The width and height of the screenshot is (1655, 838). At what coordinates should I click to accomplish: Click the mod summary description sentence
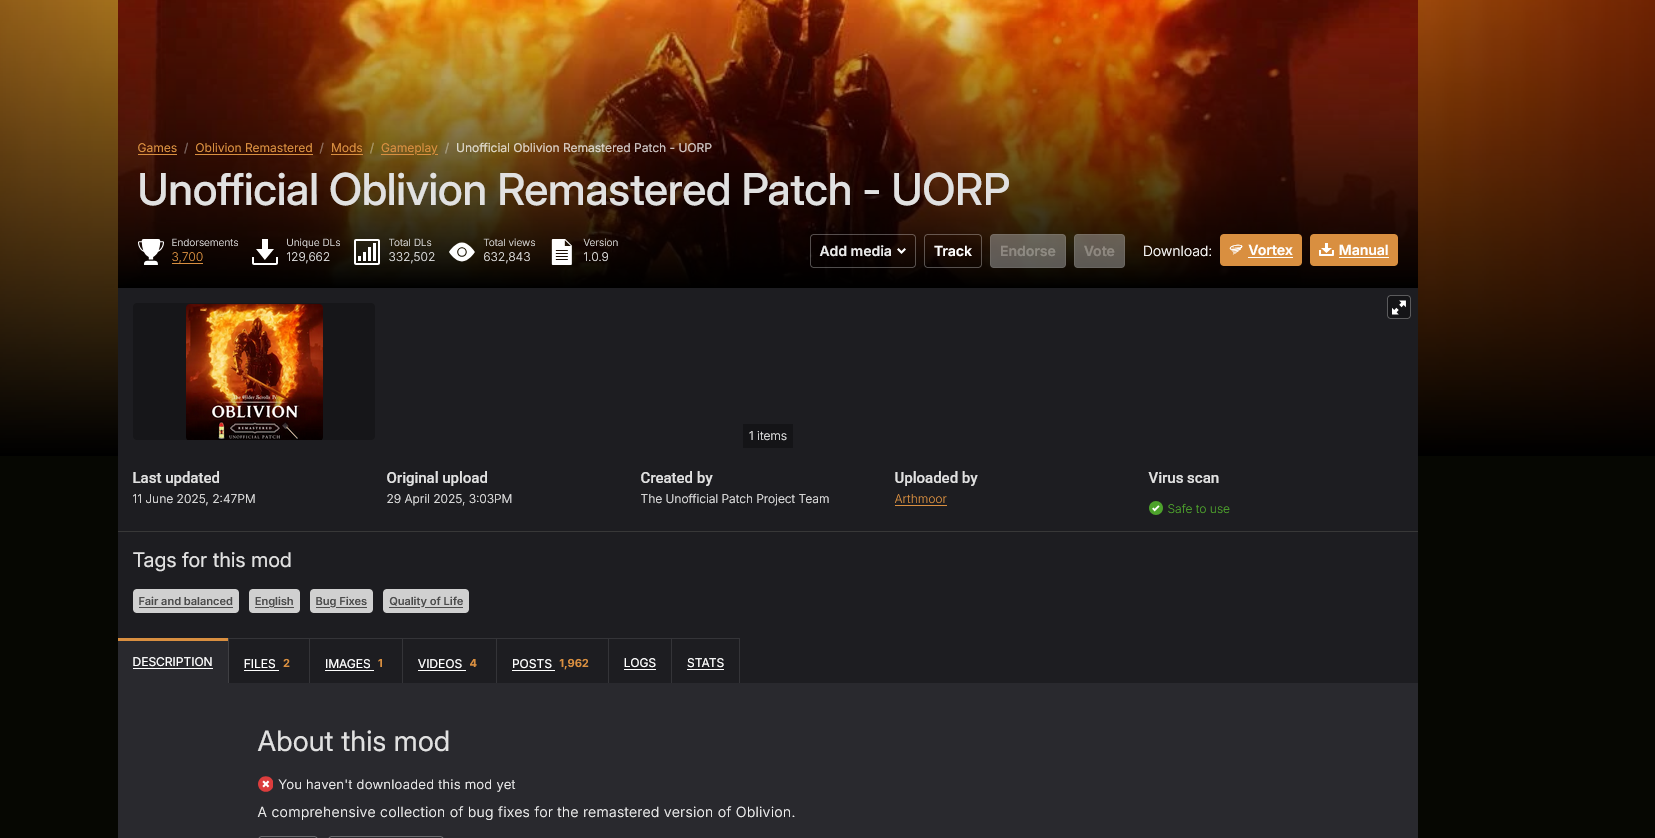coord(527,812)
